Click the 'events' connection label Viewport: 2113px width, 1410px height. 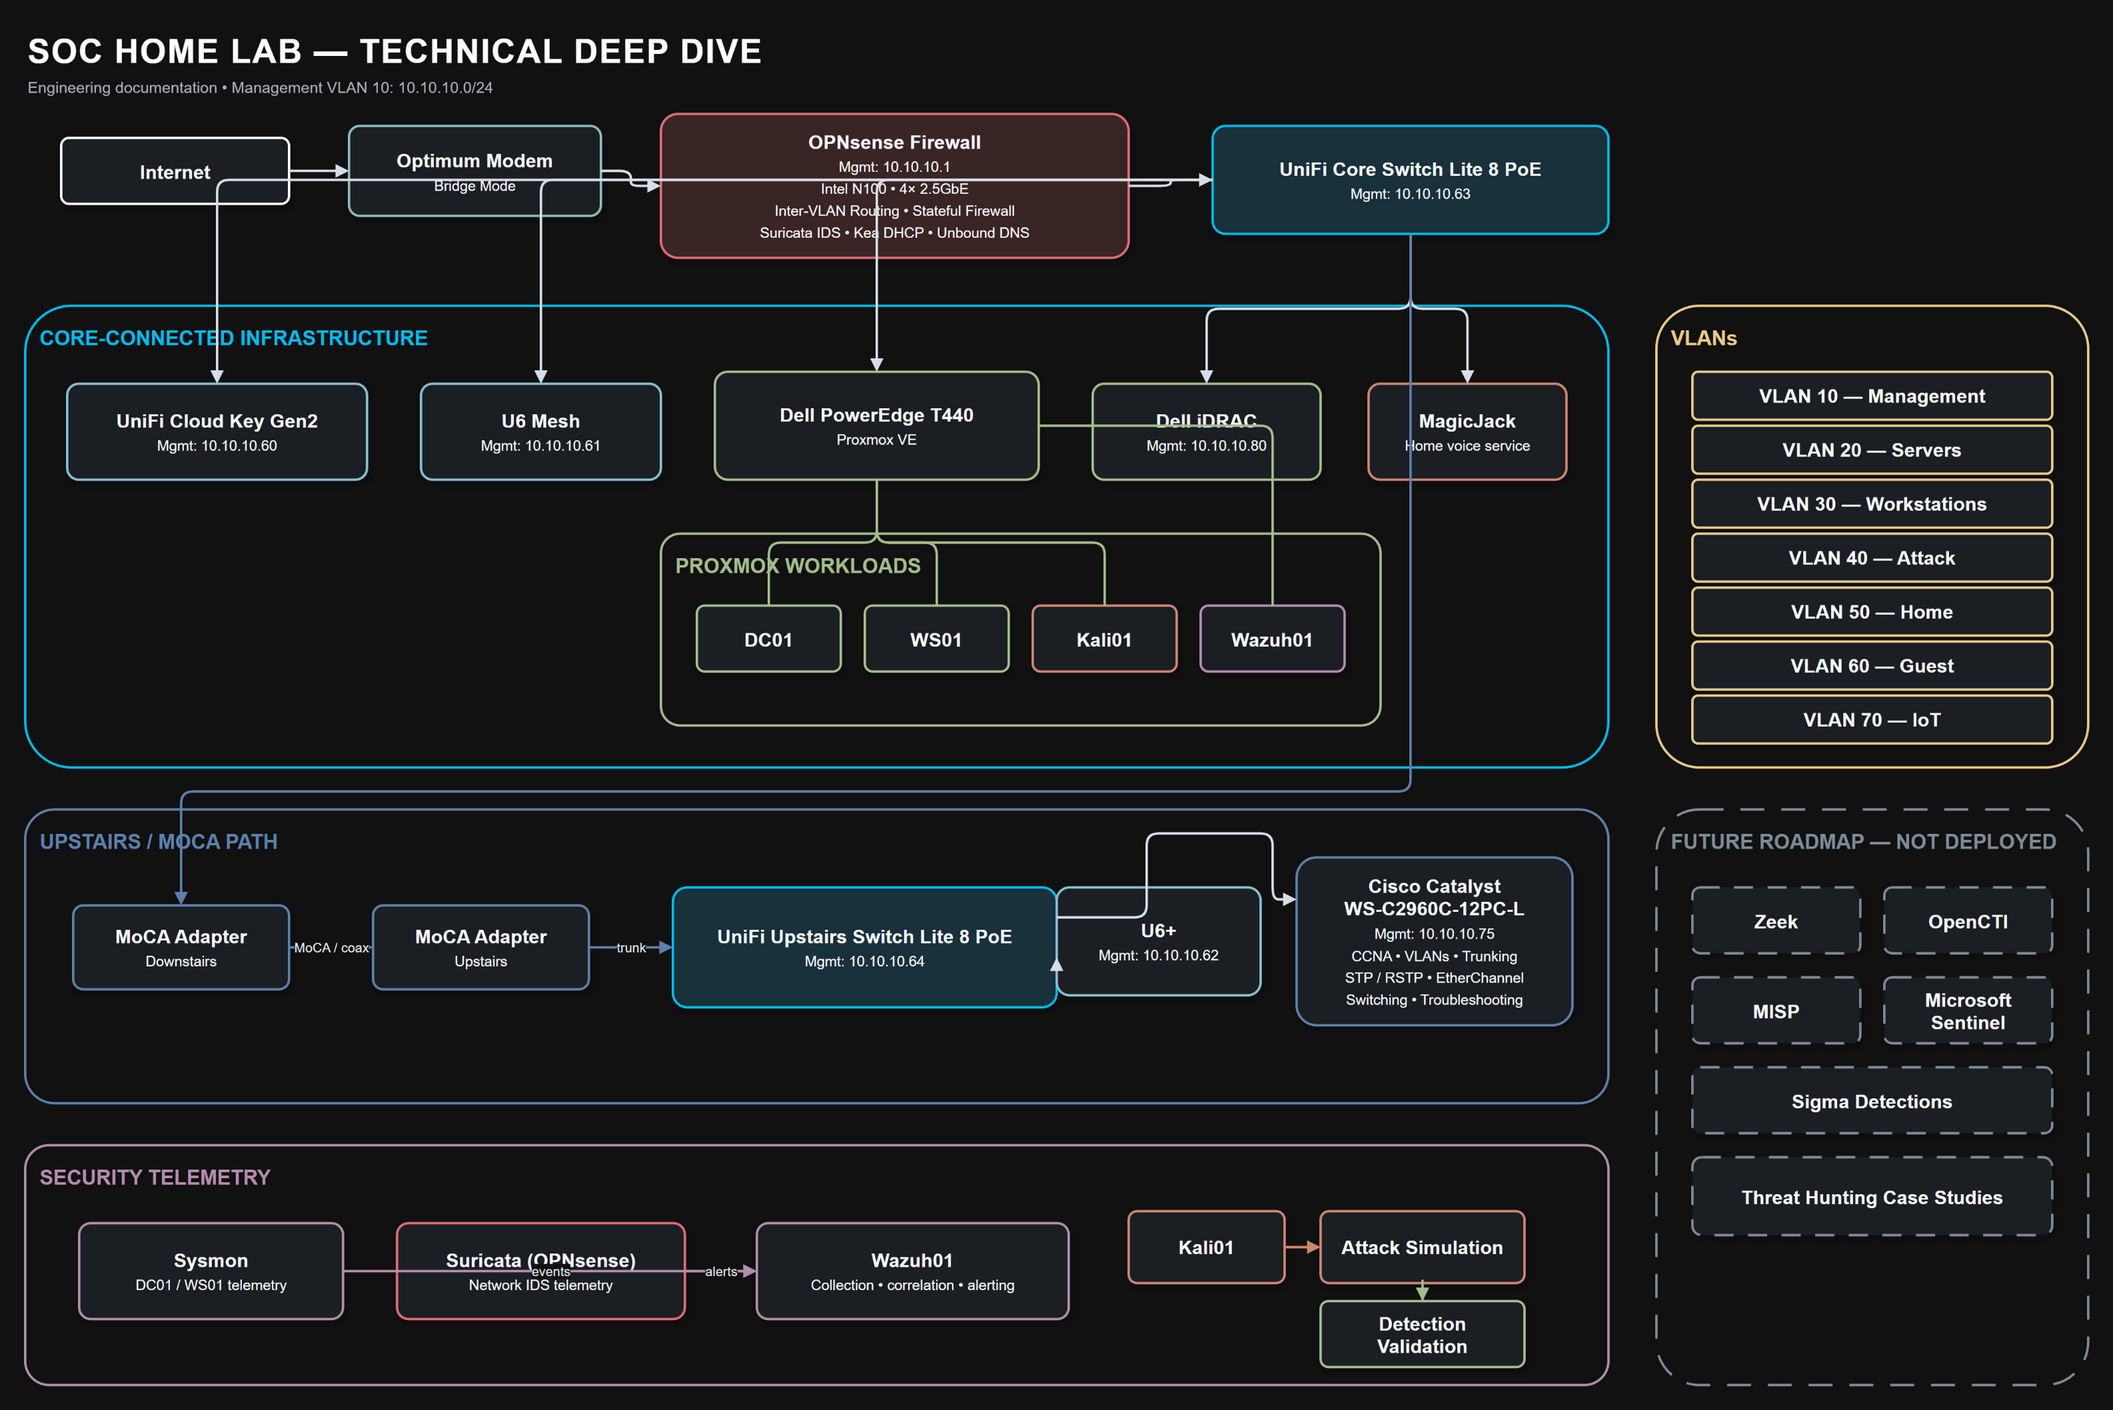[x=551, y=1272]
